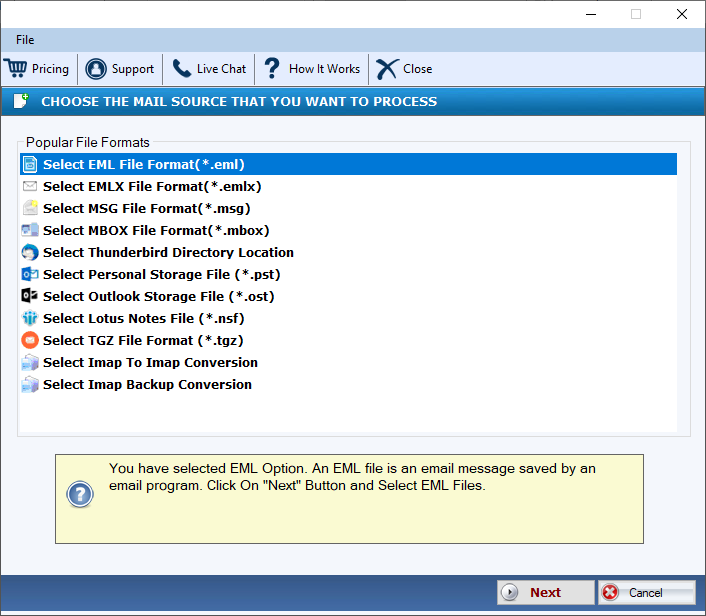Select Outlook Storage File (*.ost) option
706x616 pixels.
pos(159,297)
